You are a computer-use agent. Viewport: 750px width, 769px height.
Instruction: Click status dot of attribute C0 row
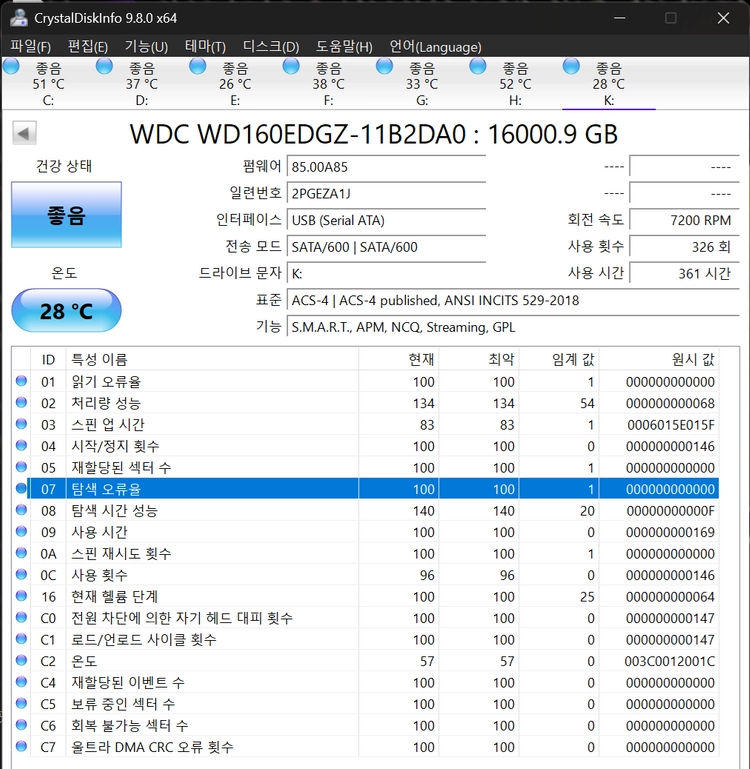point(21,617)
